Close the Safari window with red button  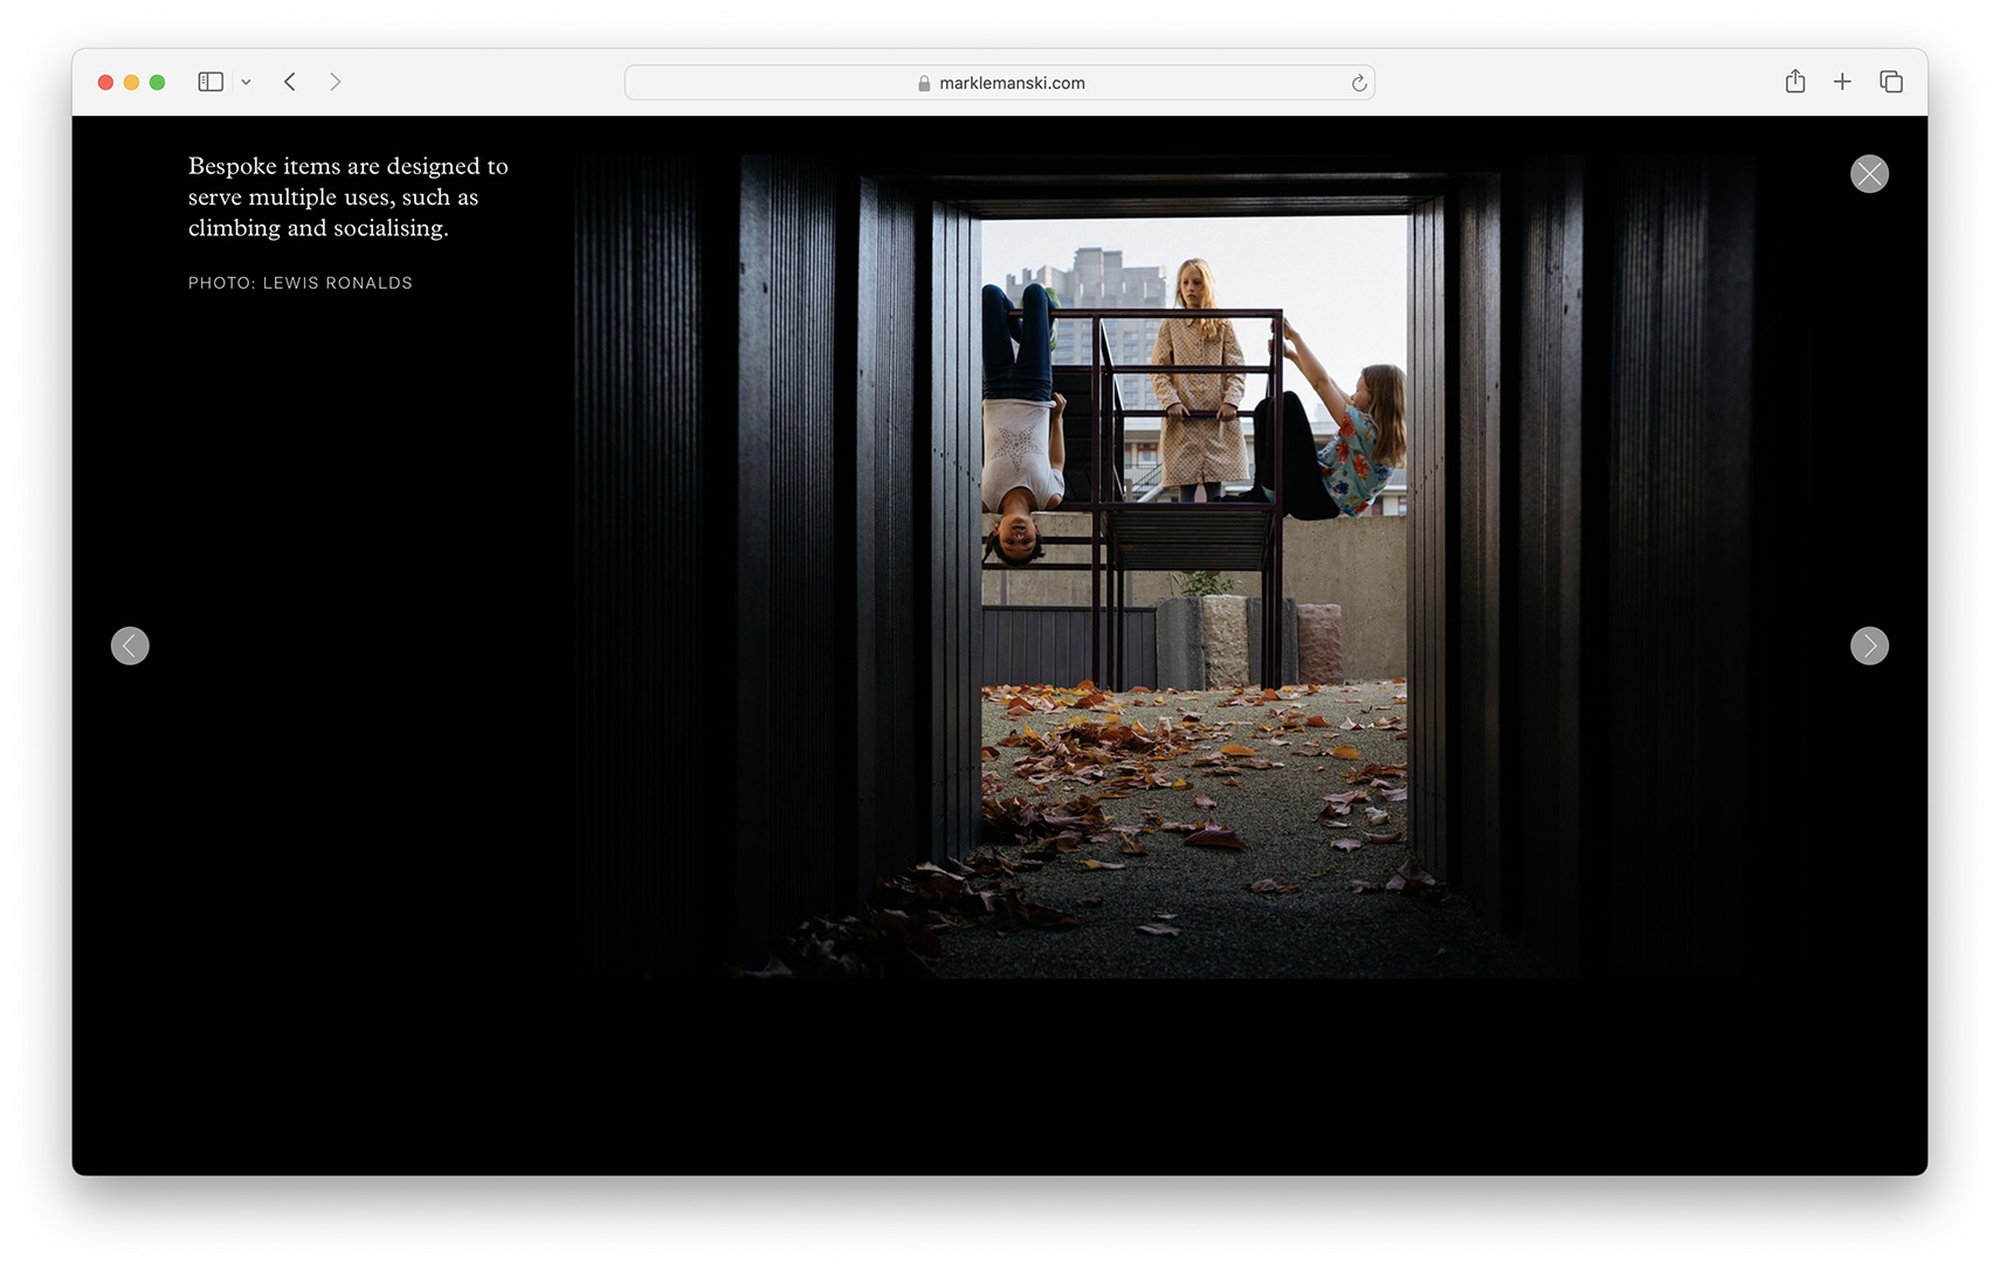(x=105, y=82)
